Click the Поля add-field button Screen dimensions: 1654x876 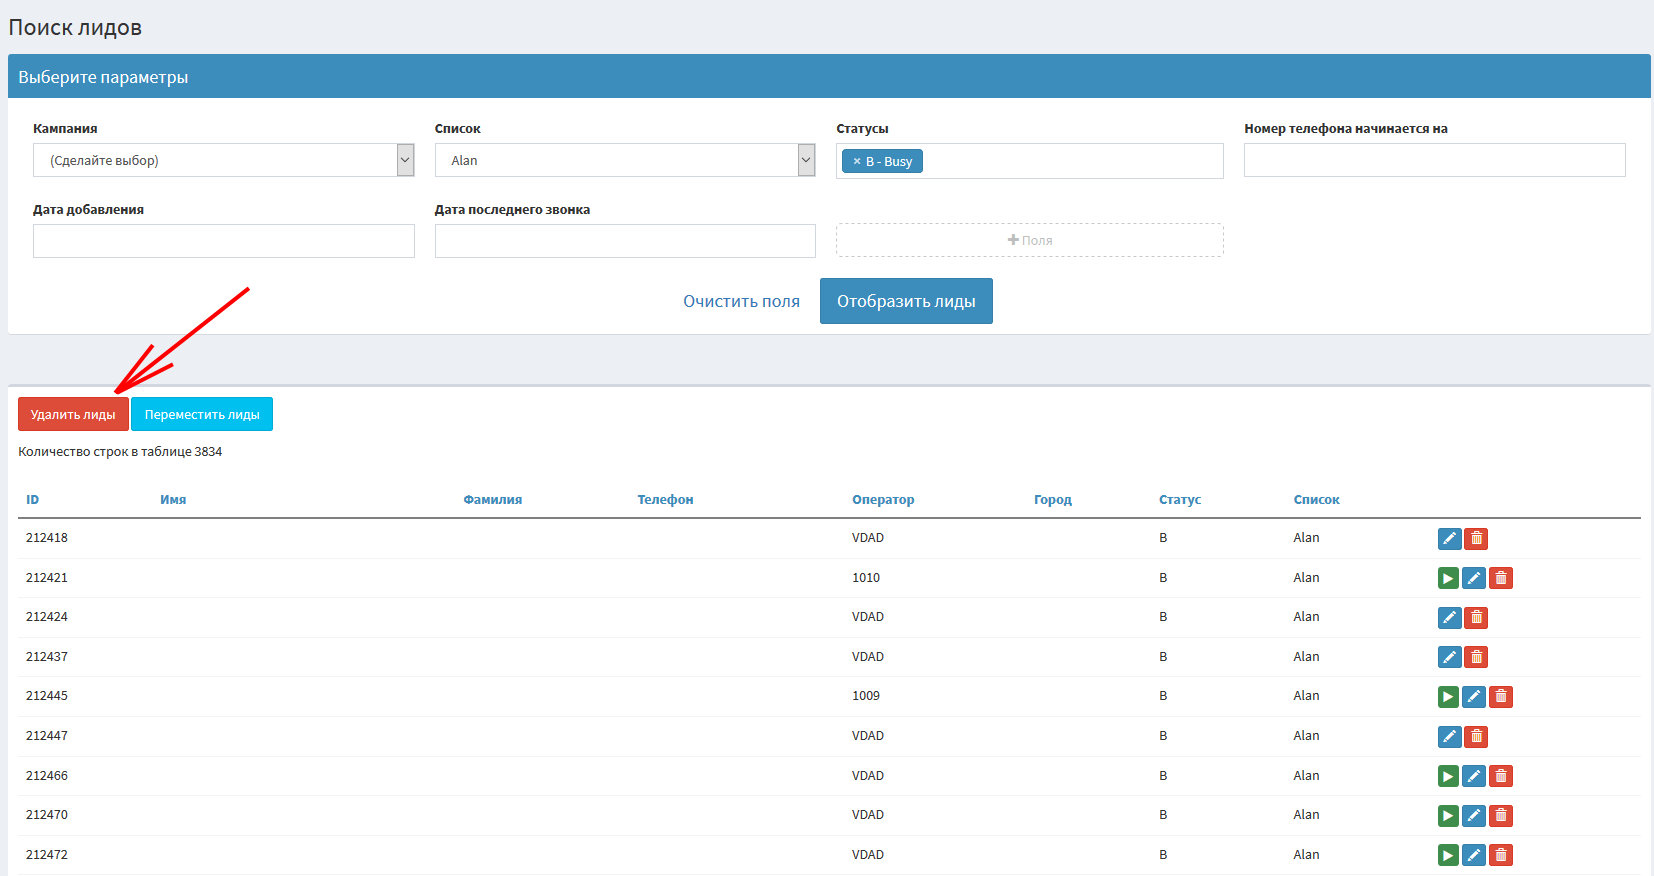pos(1029,240)
